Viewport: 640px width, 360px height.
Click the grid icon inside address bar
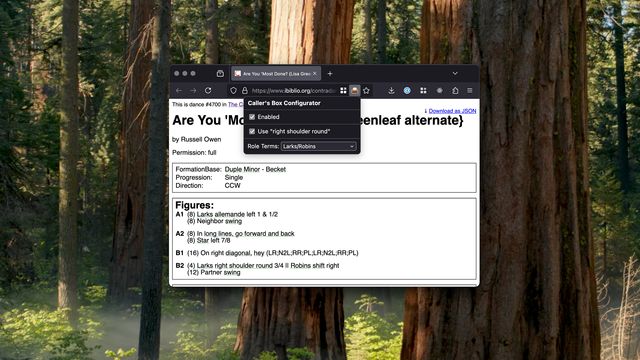[343, 91]
